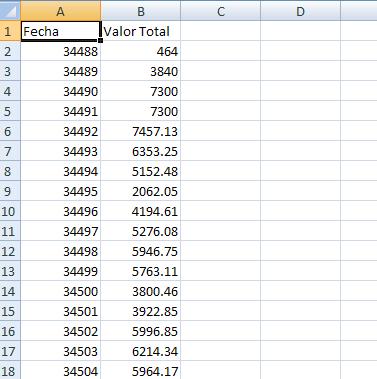Select row 10 header
Image resolution: width=377 pixels, height=379 pixels.
click(10, 211)
